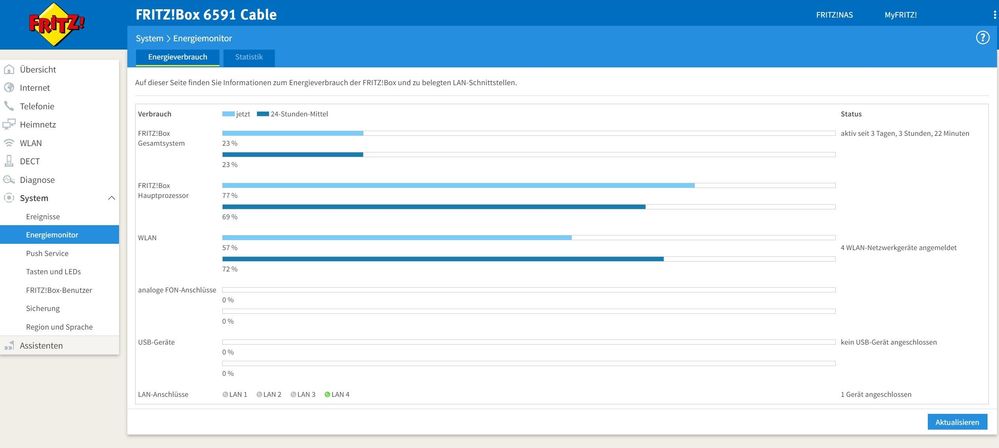Click the Assistenten wizard icon
The width and height of the screenshot is (999, 448).
[9, 345]
